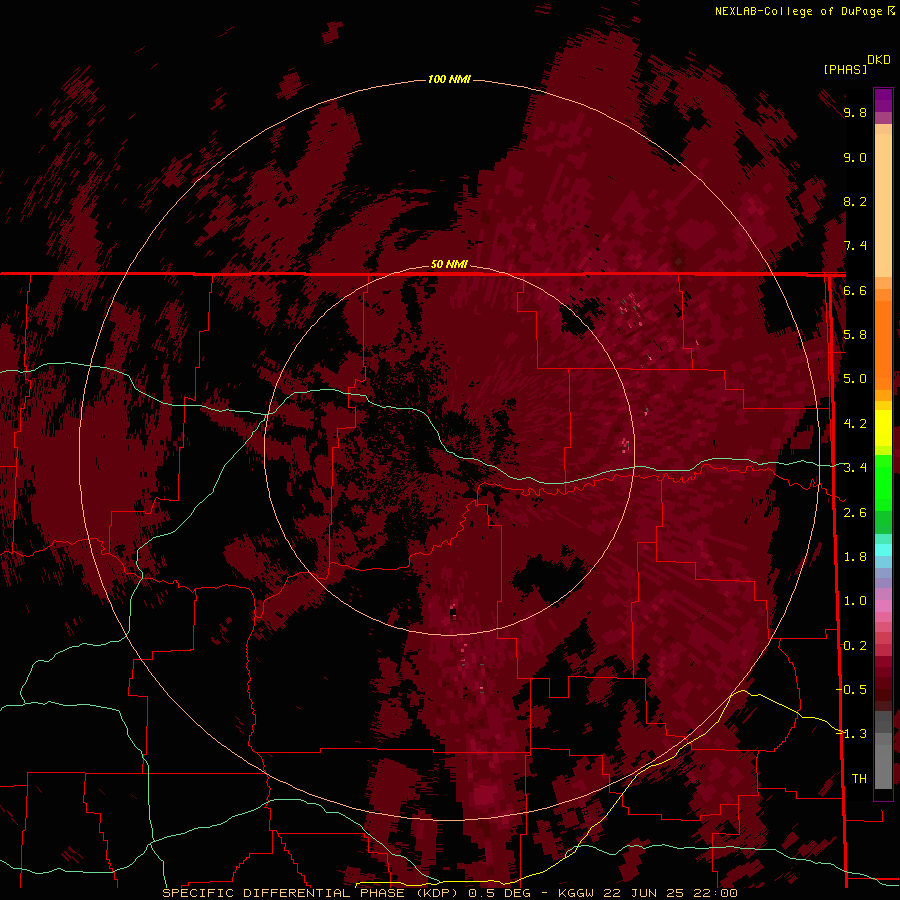Click the 9.8 value on the color scale
Viewport: 900px width, 900px height.
855,112
